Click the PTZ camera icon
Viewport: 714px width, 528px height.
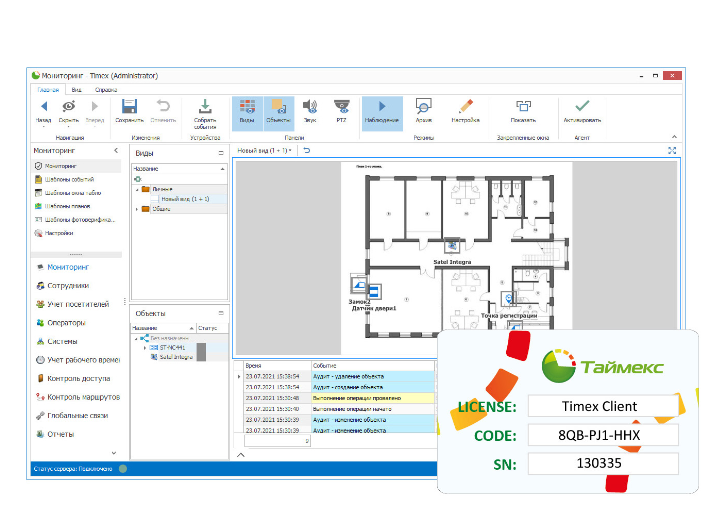[x=340, y=108]
